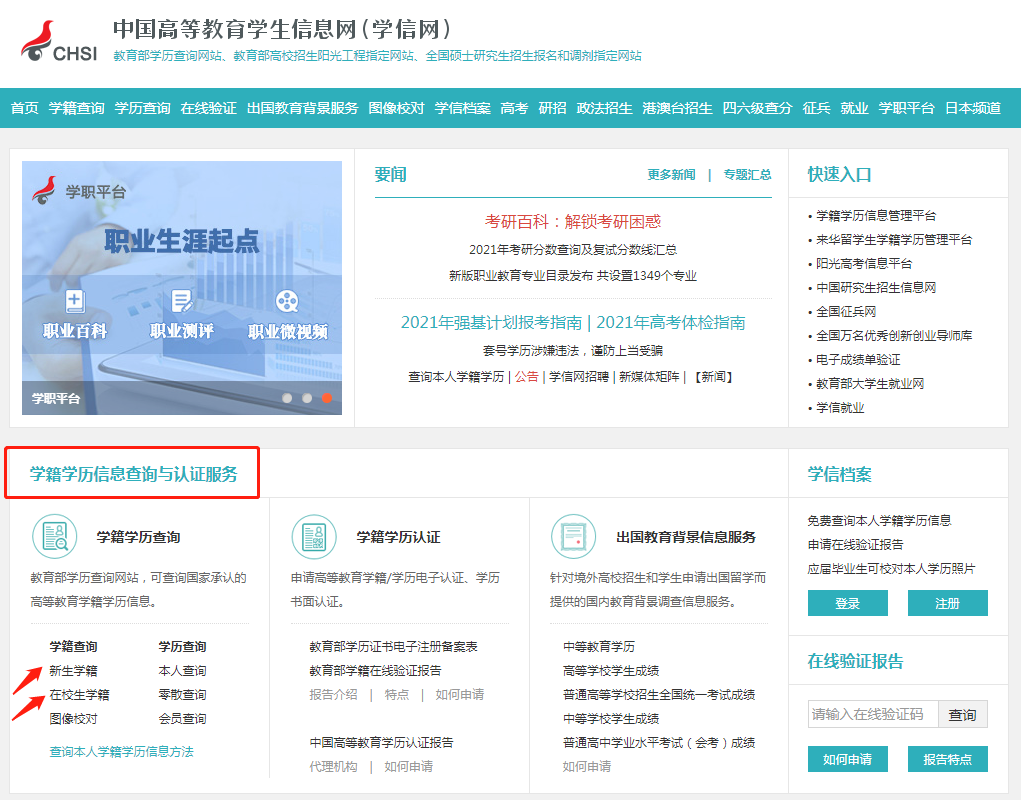1021x800 pixels.
Task: Open 四六级查分 navigation item
Action: (x=757, y=108)
